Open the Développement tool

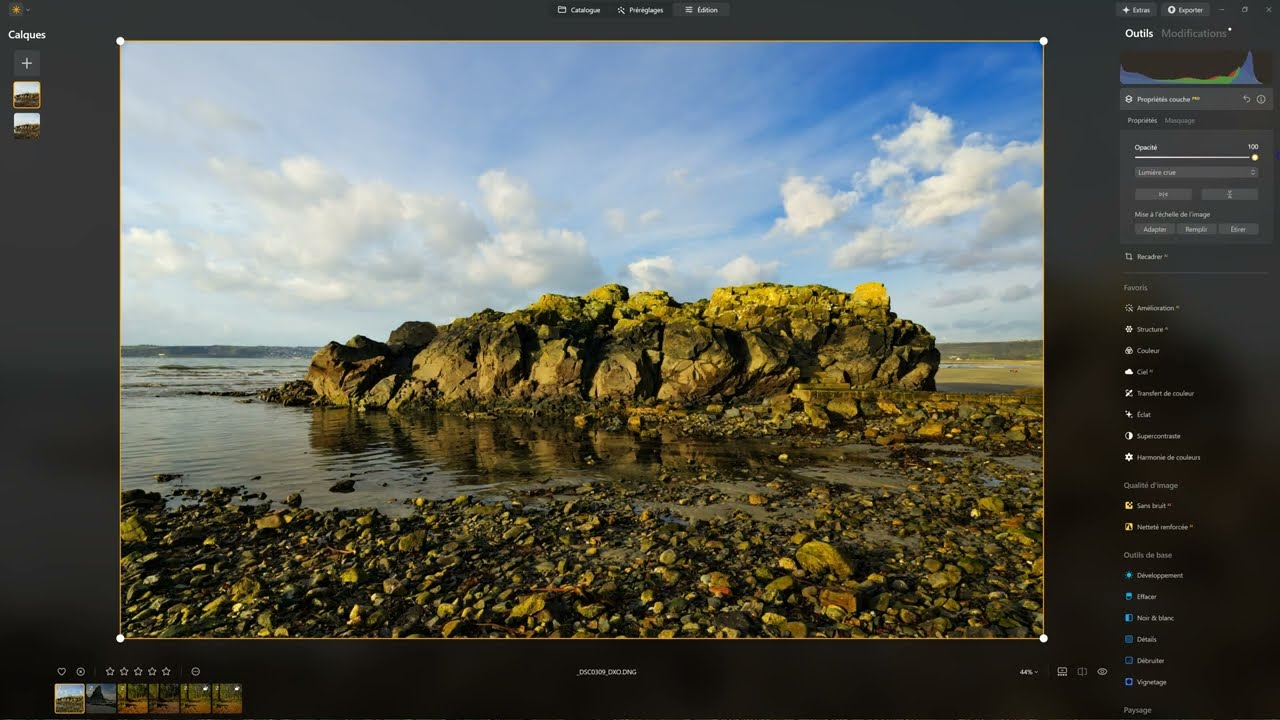pyautogui.click(x=1154, y=575)
